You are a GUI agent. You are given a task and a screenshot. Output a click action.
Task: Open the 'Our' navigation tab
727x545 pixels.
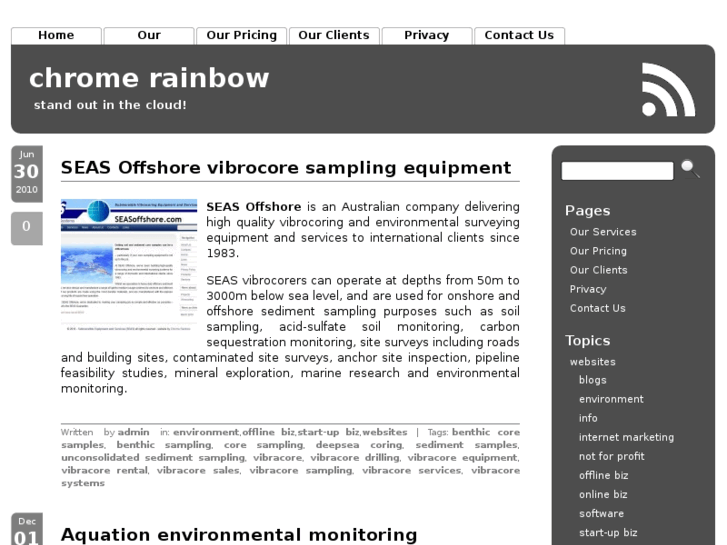pos(149,36)
